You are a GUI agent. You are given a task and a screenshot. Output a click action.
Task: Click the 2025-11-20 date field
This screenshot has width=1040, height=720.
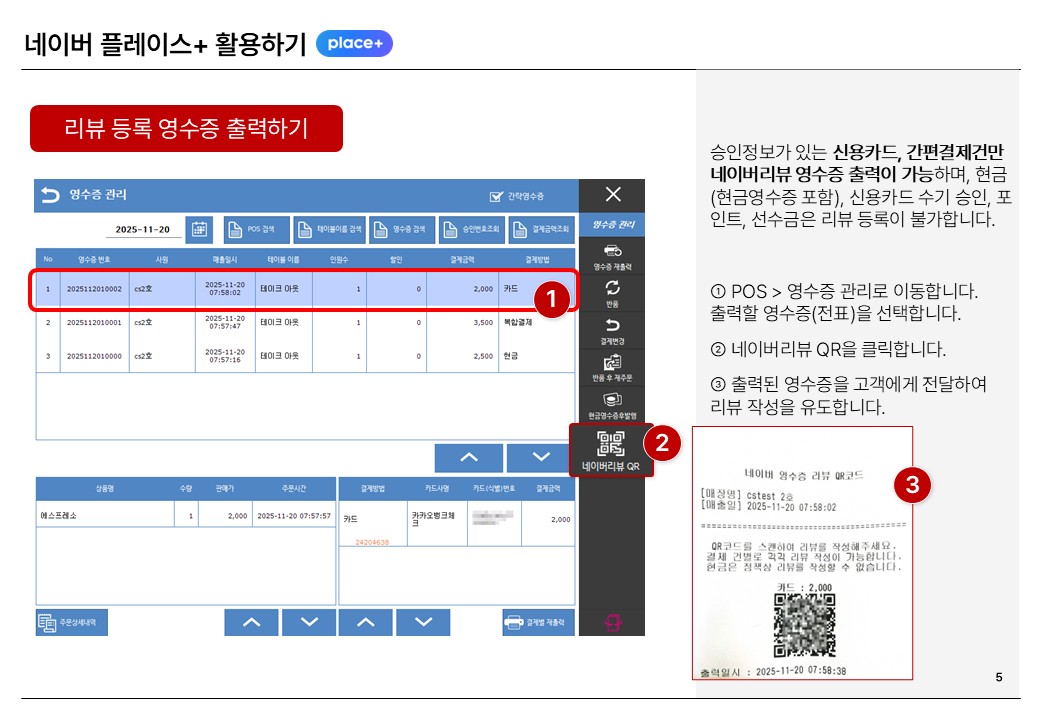coord(142,229)
